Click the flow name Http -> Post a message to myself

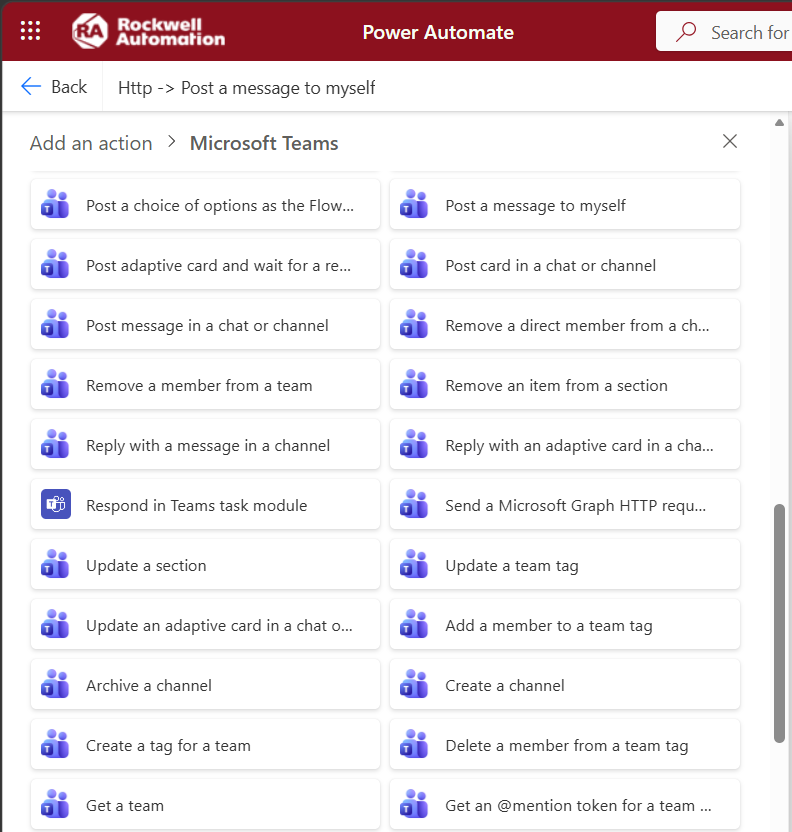point(246,88)
